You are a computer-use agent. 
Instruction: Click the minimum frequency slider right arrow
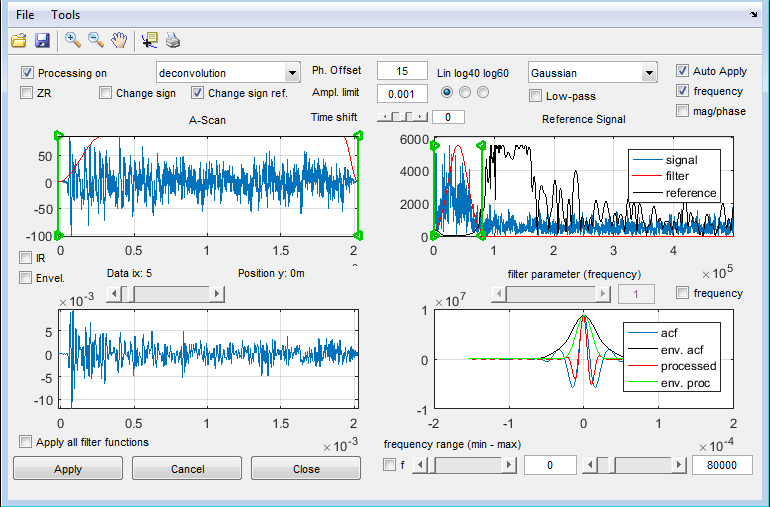[509, 465]
